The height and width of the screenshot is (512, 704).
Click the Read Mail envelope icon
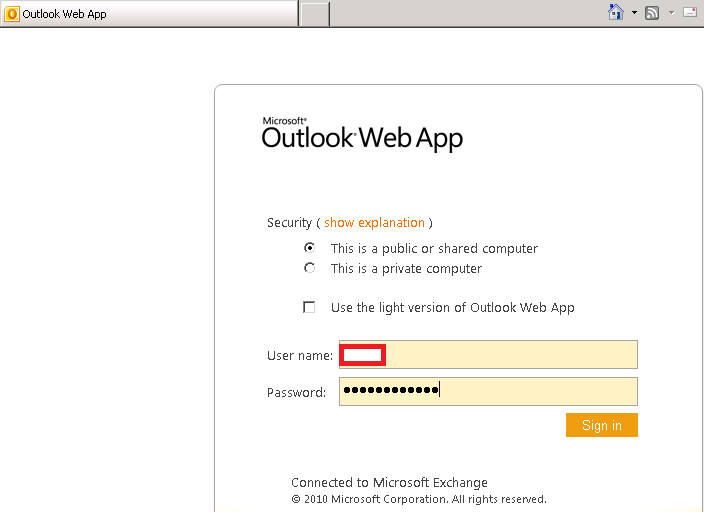coord(689,13)
